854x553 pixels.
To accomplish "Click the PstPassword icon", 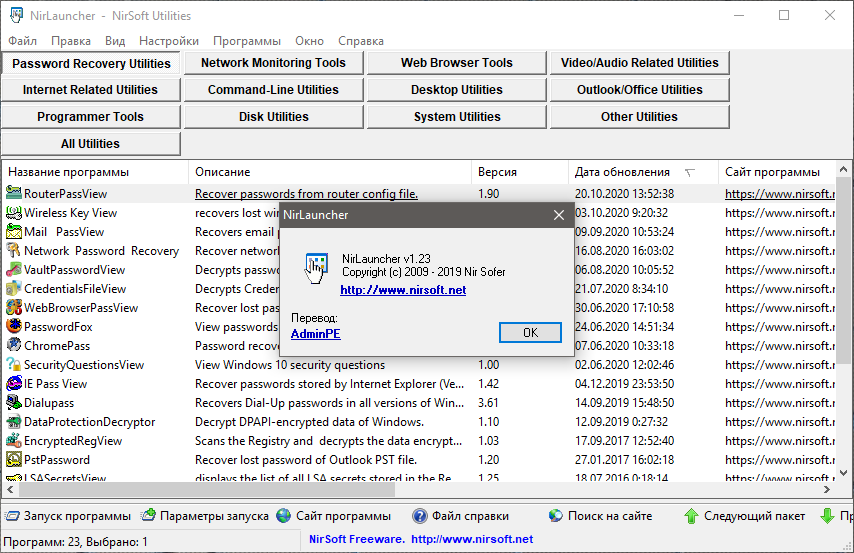I will coord(14,459).
